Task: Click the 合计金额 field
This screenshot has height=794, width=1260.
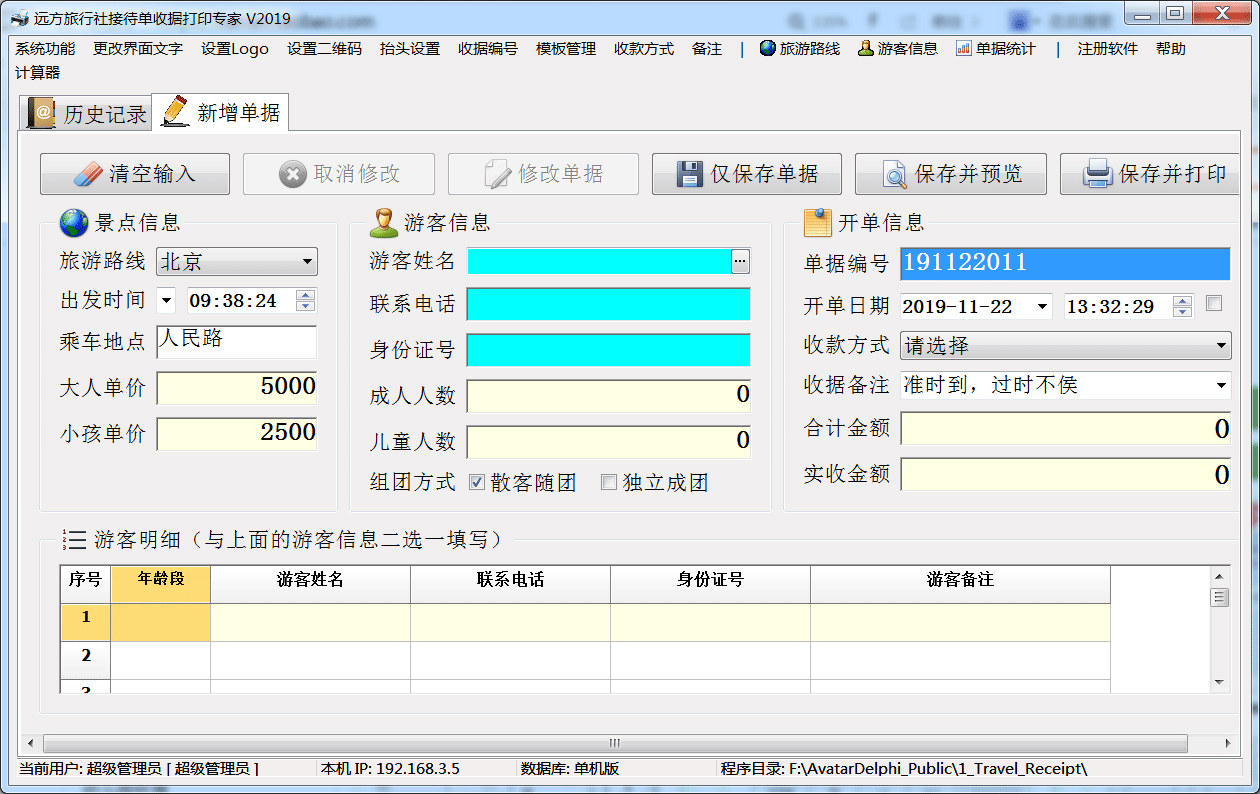Action: (1066, 429)
